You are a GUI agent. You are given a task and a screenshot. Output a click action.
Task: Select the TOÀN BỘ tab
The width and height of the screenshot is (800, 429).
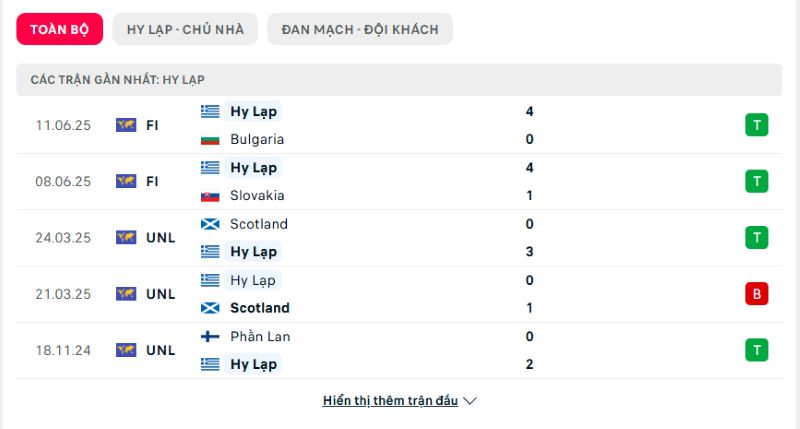60,29
